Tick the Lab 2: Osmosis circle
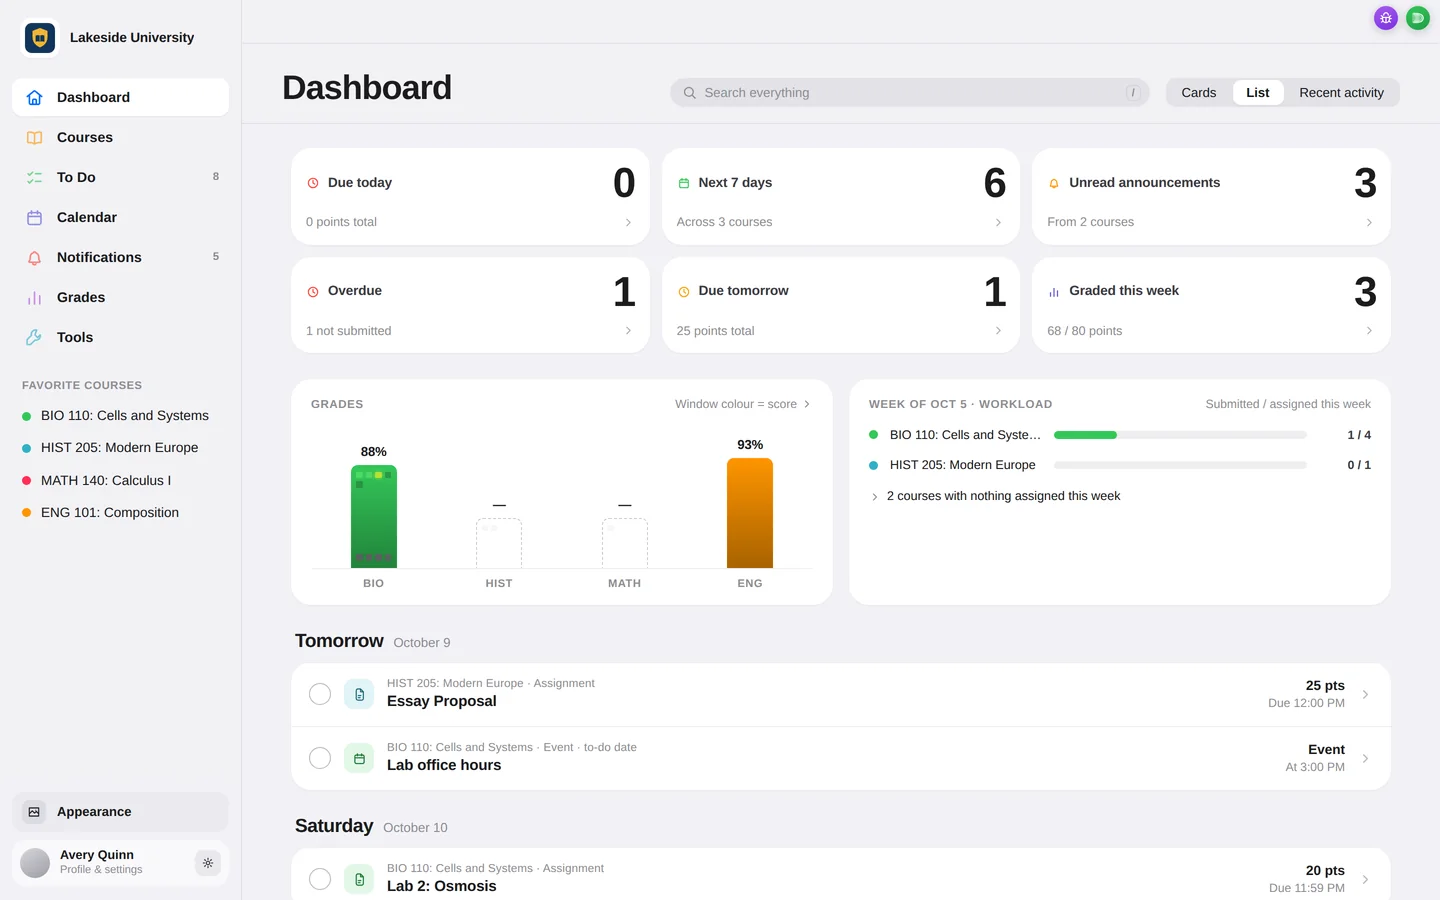 tap(320, 879)
